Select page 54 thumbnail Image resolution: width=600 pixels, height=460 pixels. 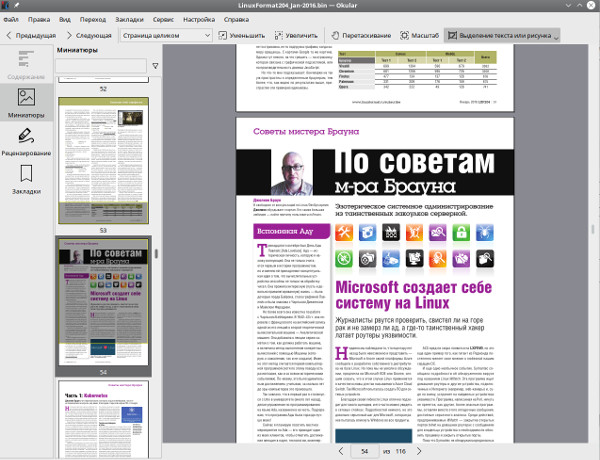[103, 302]
